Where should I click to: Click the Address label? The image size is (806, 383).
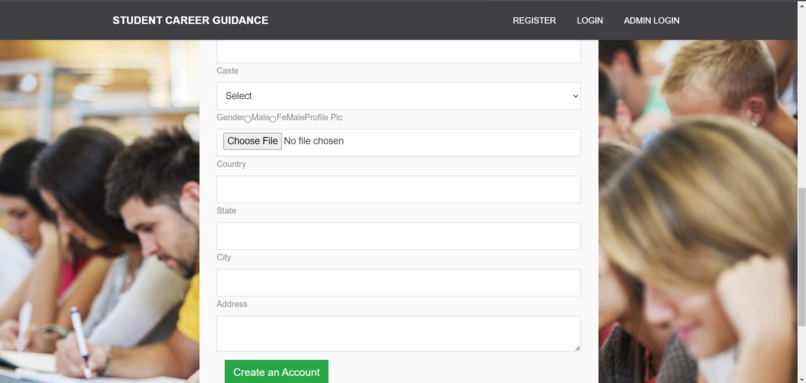click(x=232, y=304)
